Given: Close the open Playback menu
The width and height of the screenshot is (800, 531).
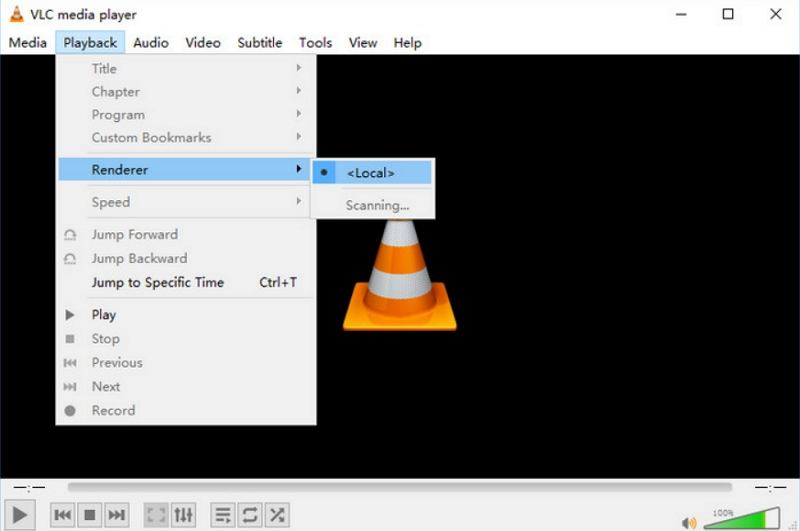Looking at the screenshot, I should pos(90,43).
